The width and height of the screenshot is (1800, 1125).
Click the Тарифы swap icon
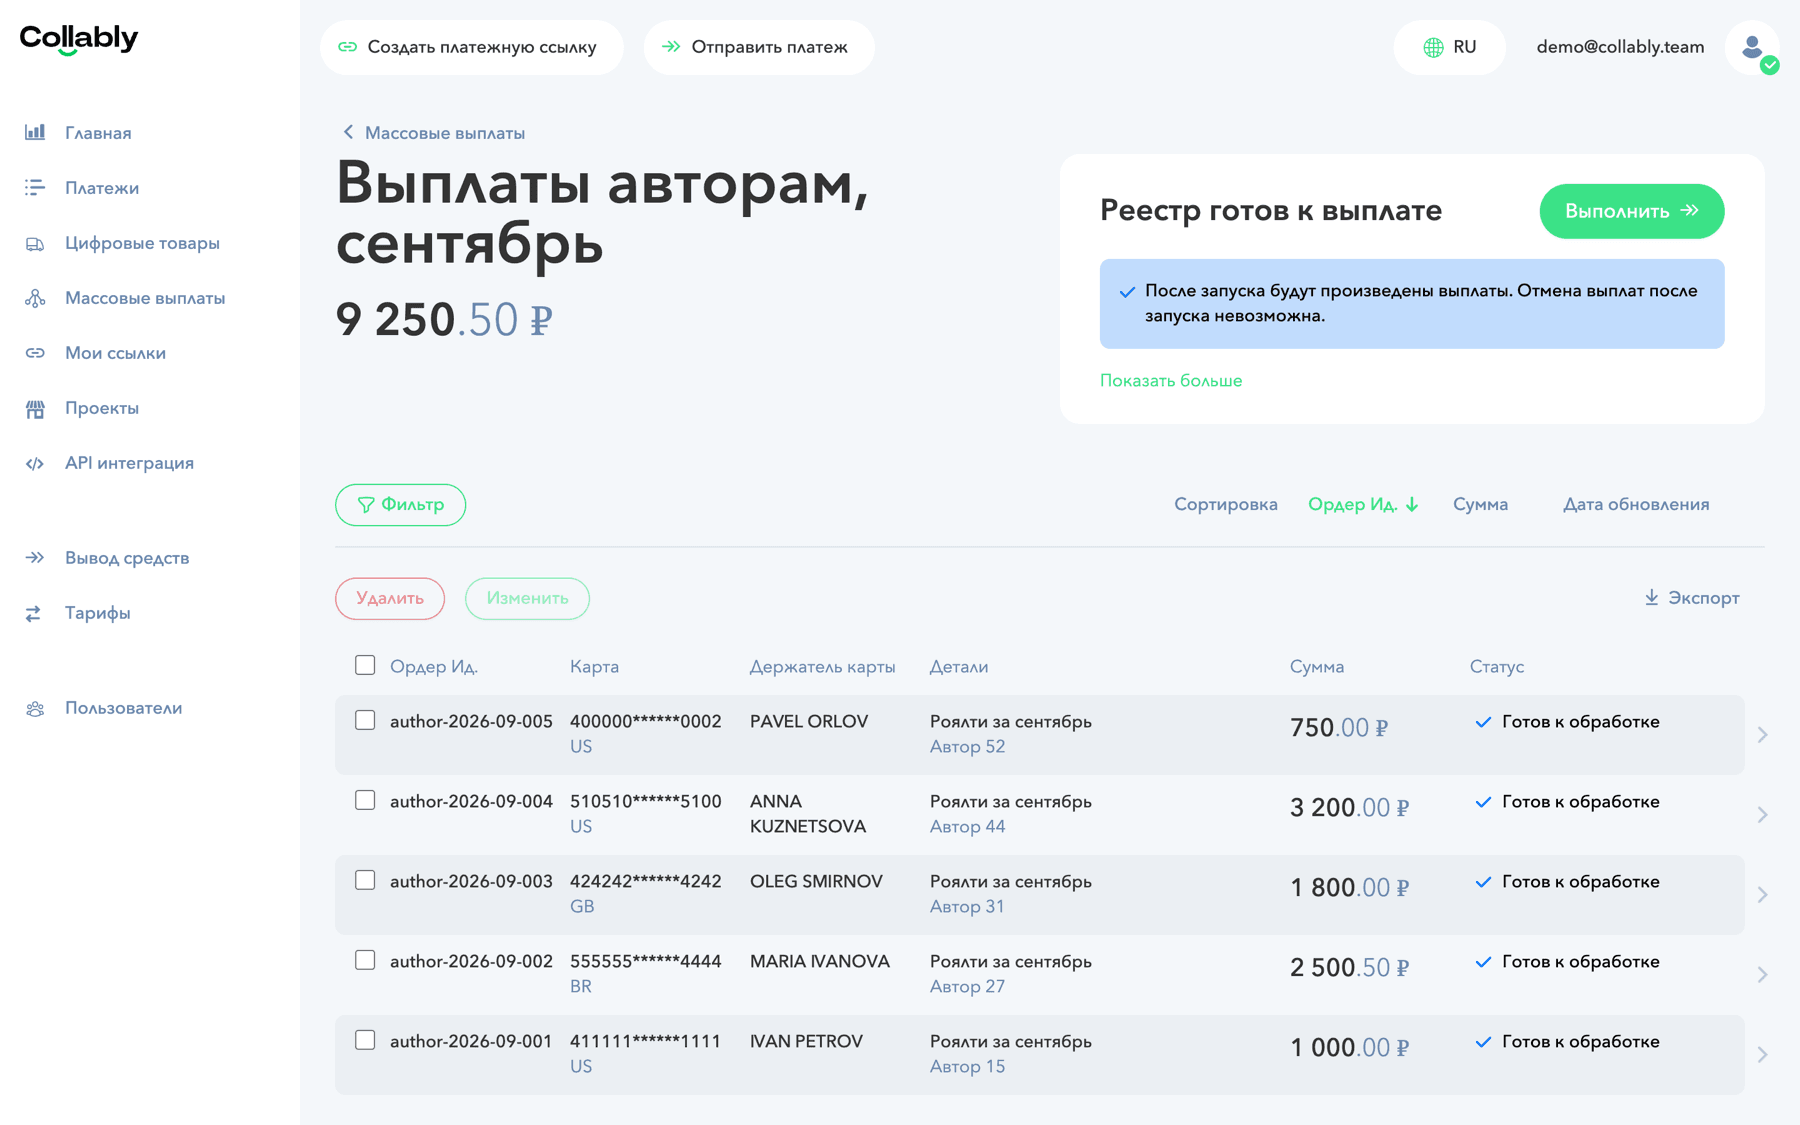pyautogui.click(x=35, y=613)
